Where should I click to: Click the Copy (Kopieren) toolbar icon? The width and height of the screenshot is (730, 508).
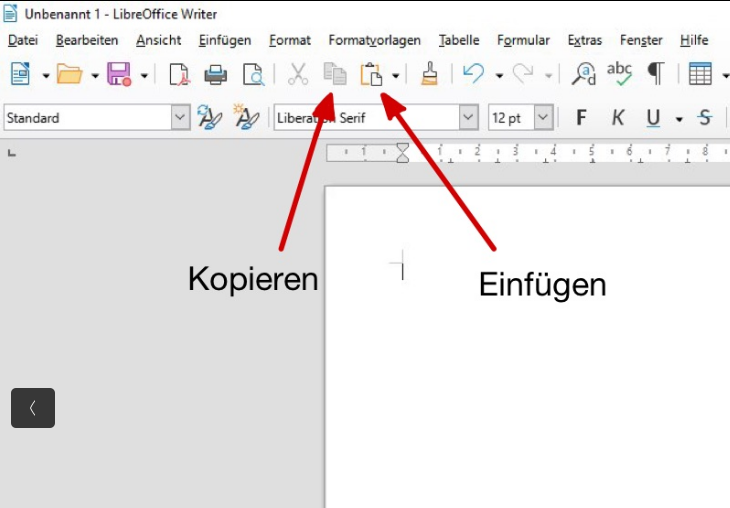[x=334, y=75]
